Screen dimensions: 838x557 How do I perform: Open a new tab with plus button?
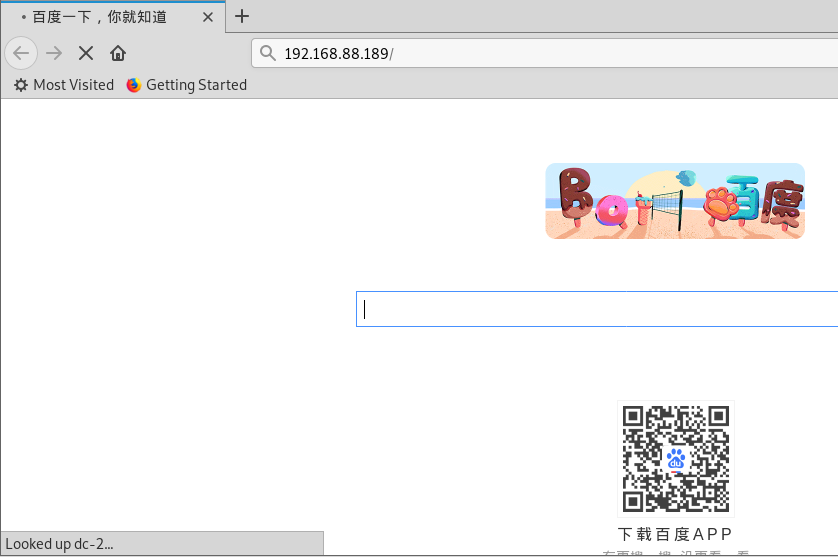(x=242, y=16)
